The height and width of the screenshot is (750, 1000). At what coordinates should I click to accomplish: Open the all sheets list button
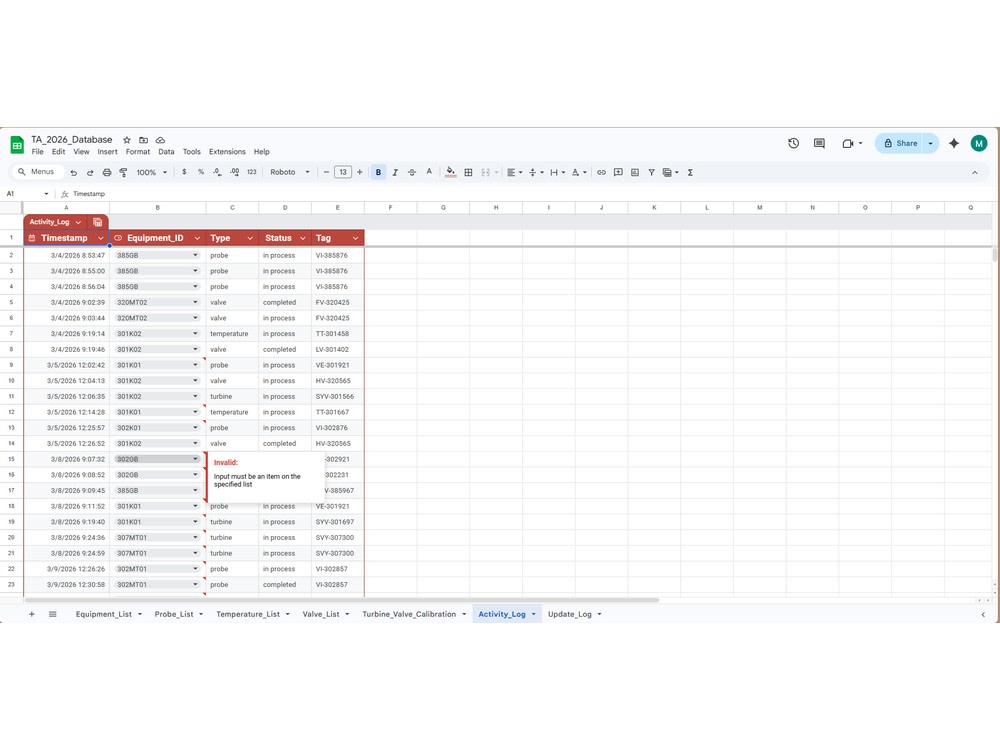(53, 614)
